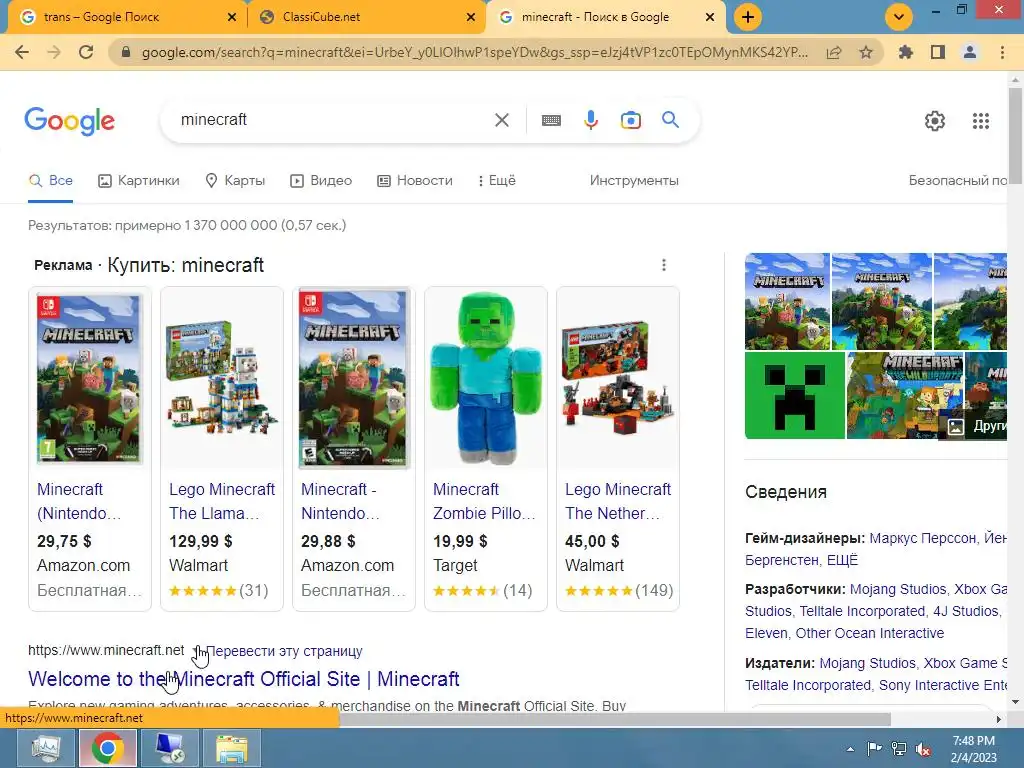Open the Extensions puzzle icon
This screenshot has height=768, width=1024.
(906, 52)
